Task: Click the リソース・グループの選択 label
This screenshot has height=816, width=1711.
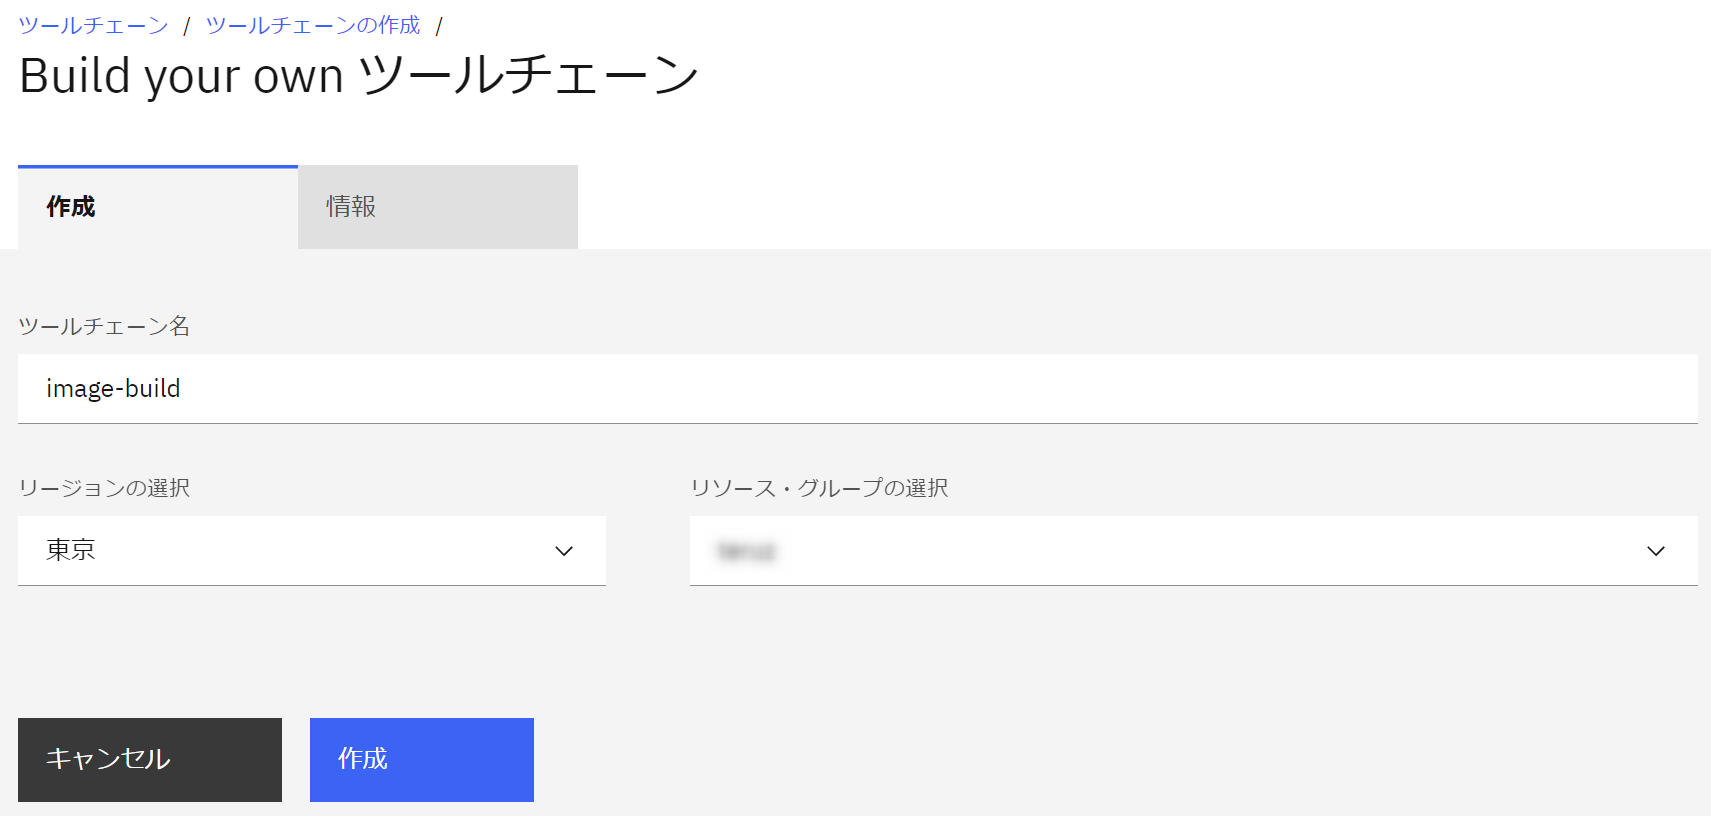Action: click(820, 488)
